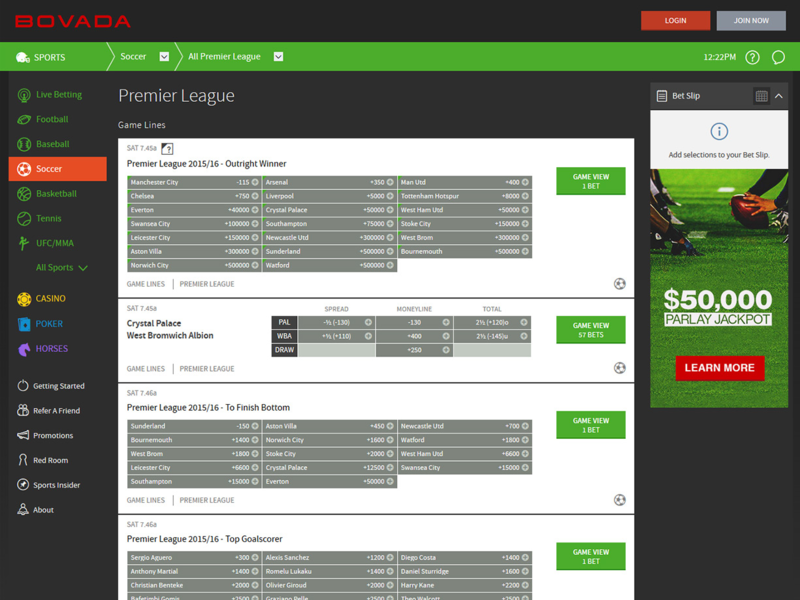Open the Soccer dropdown in the breadcrumb bar
Viewport: 800px width, 600px height.
tap(164, 57)
